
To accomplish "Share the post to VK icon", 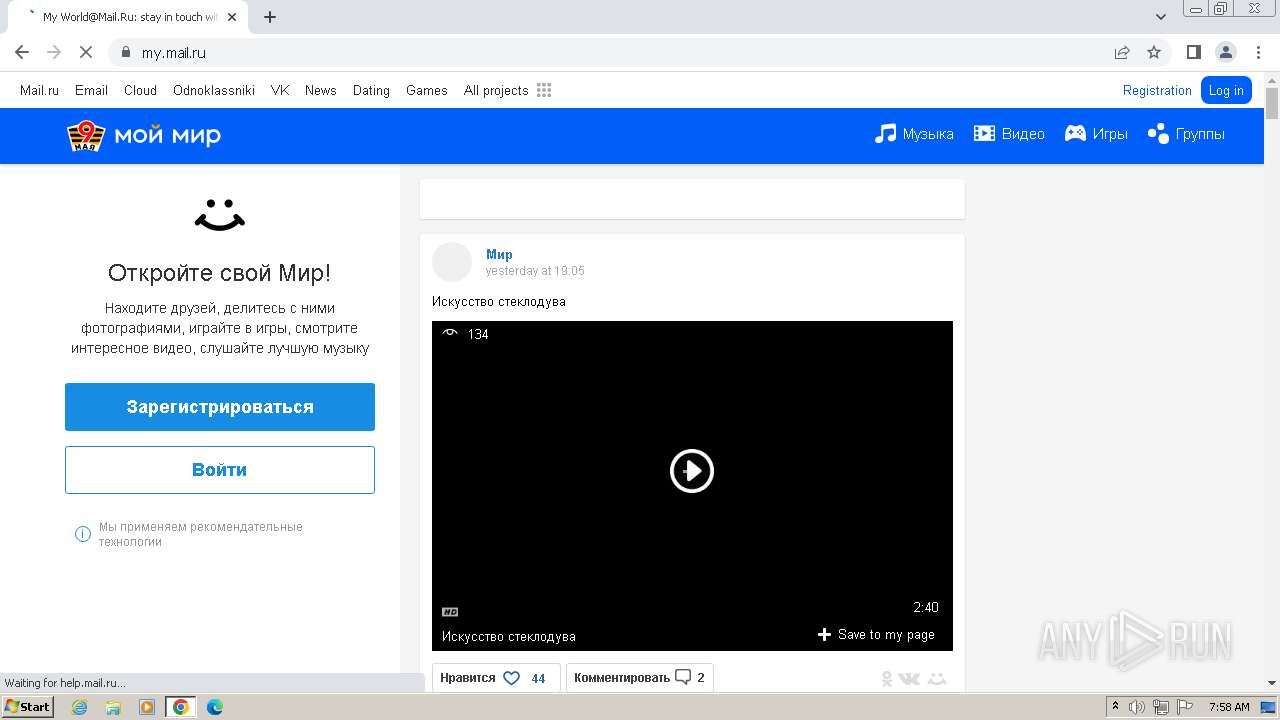I will point(909,679).
